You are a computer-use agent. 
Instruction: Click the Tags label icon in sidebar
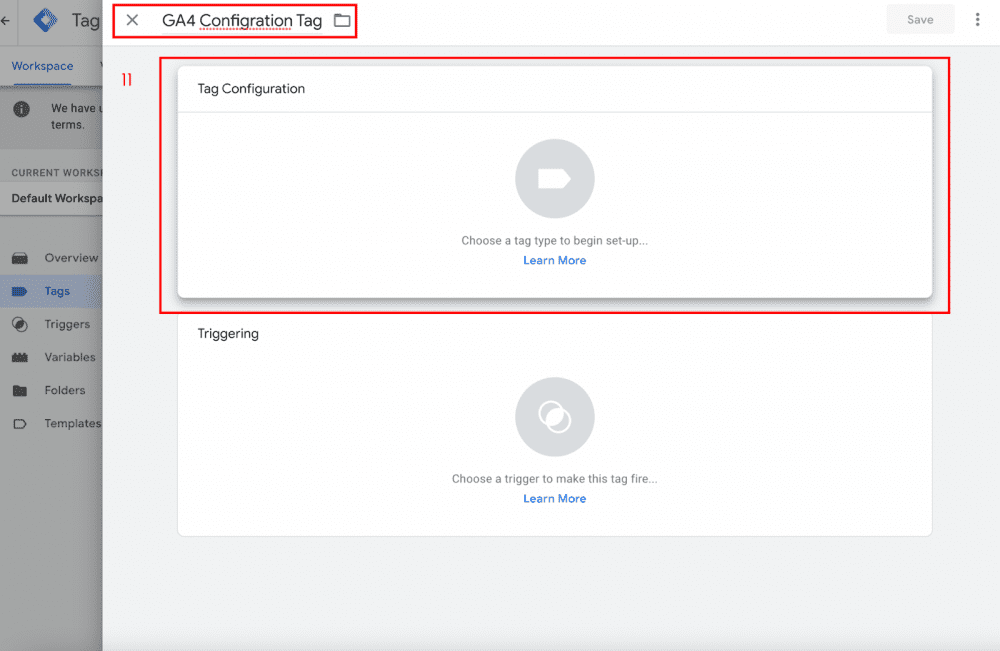click(x=20, y=291)
